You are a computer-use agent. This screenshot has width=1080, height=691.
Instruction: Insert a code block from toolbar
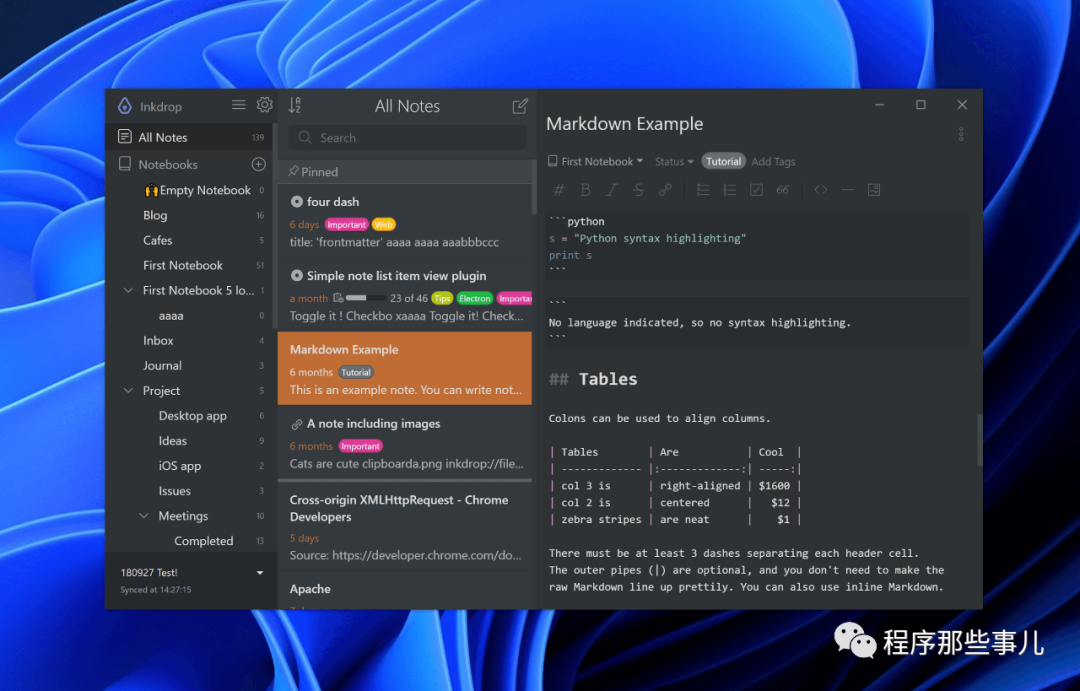pos(820,189)
